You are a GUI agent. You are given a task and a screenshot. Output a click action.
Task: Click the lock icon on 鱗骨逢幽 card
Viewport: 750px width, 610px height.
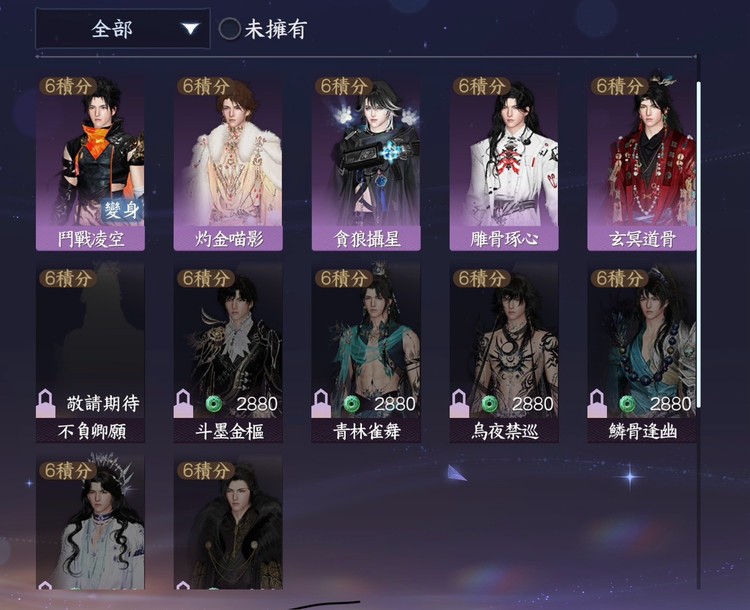tap(596, 403)
